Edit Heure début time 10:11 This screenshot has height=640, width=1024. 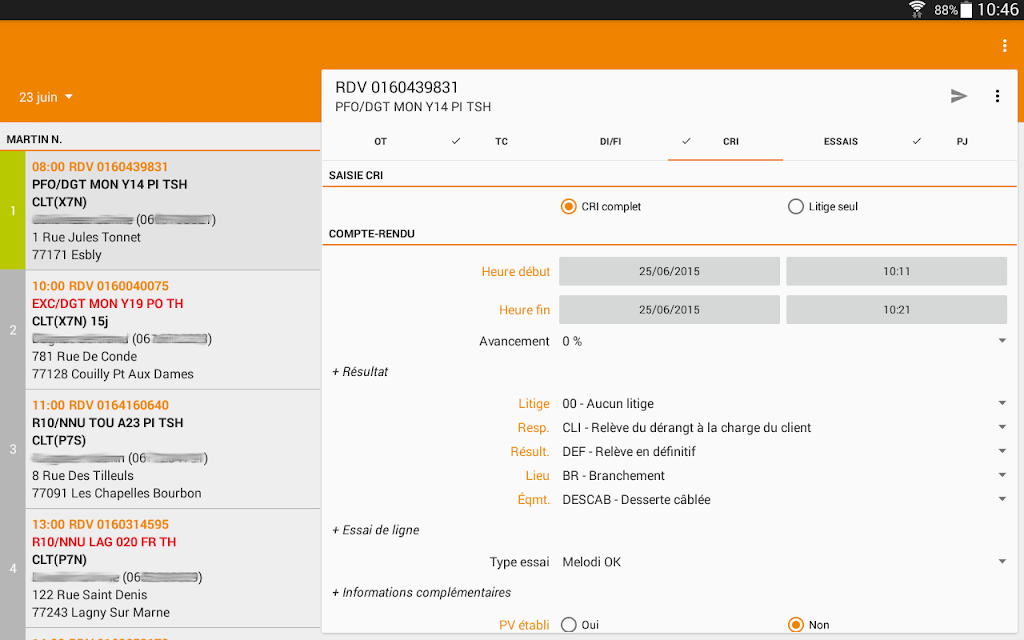click(897, 271)
